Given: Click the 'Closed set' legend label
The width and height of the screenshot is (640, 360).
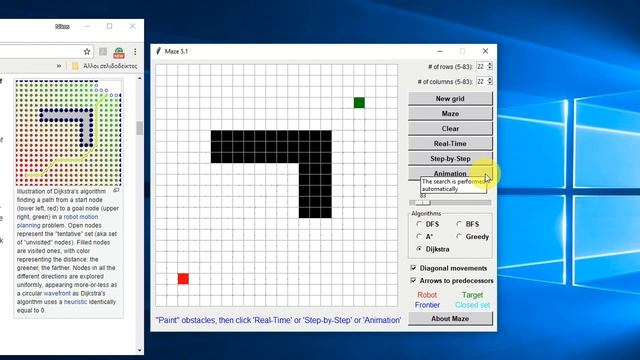Looking at the screenshot, I should [x=472, y=305].
